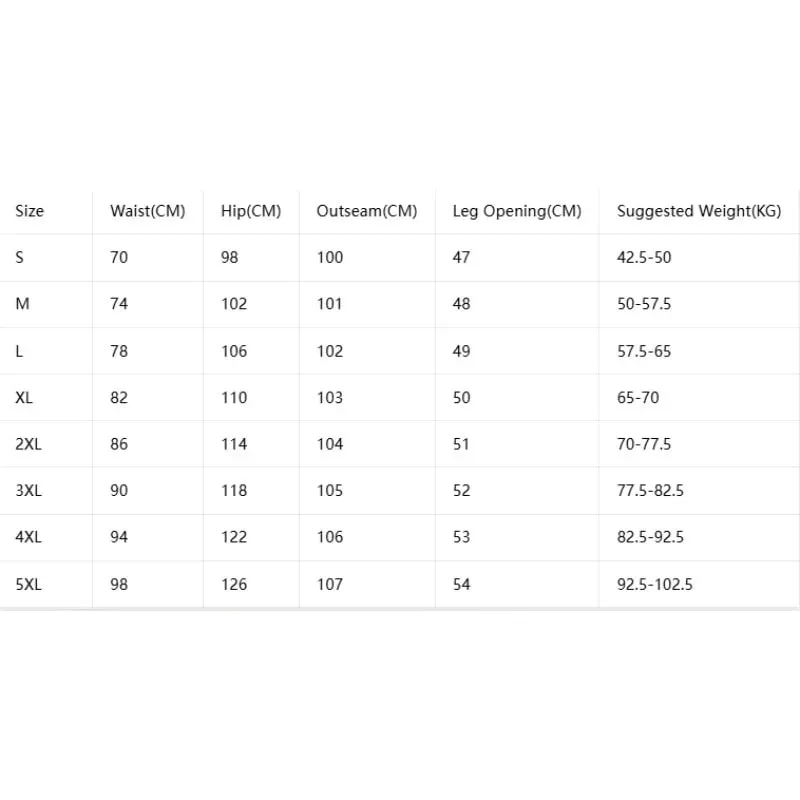Select the S size row label

19,257
